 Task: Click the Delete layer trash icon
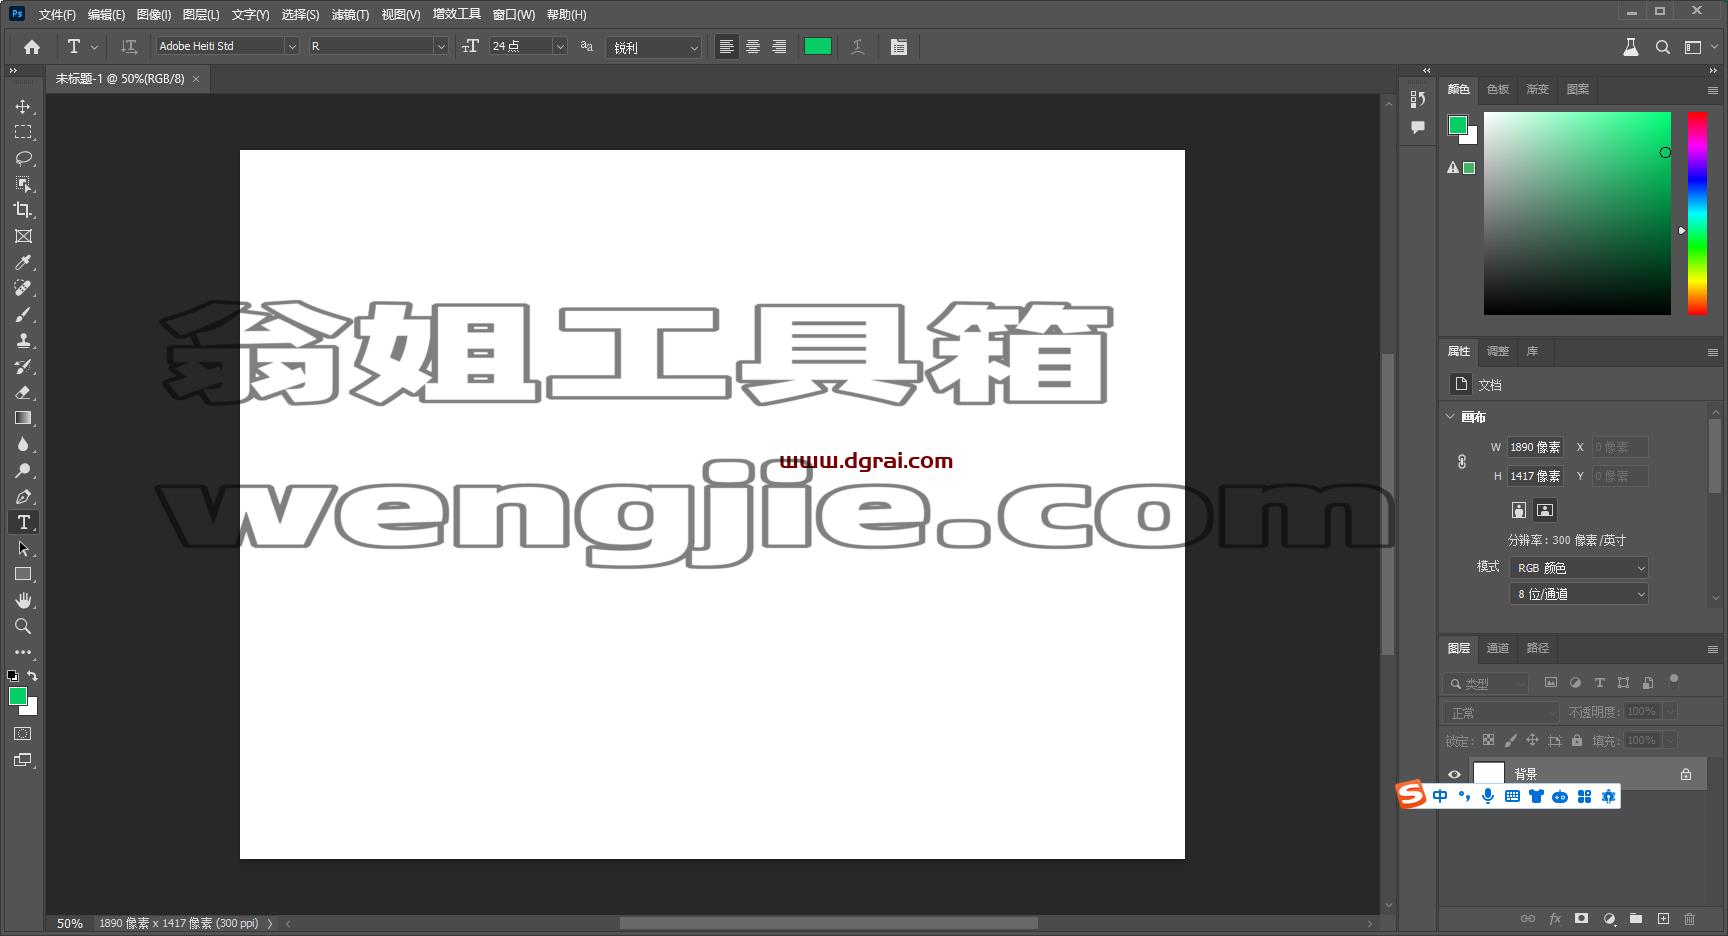[x=1689, y=918]
